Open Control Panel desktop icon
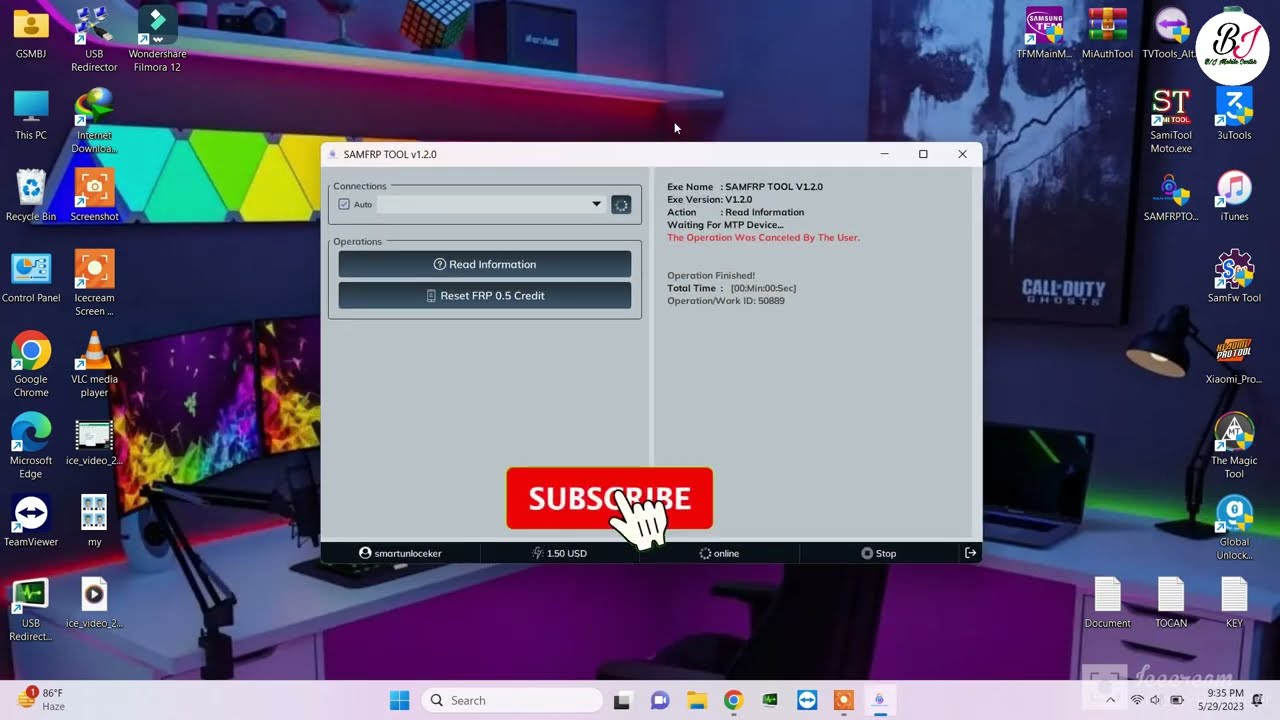The image size is (1280, 720). point(31,277)
